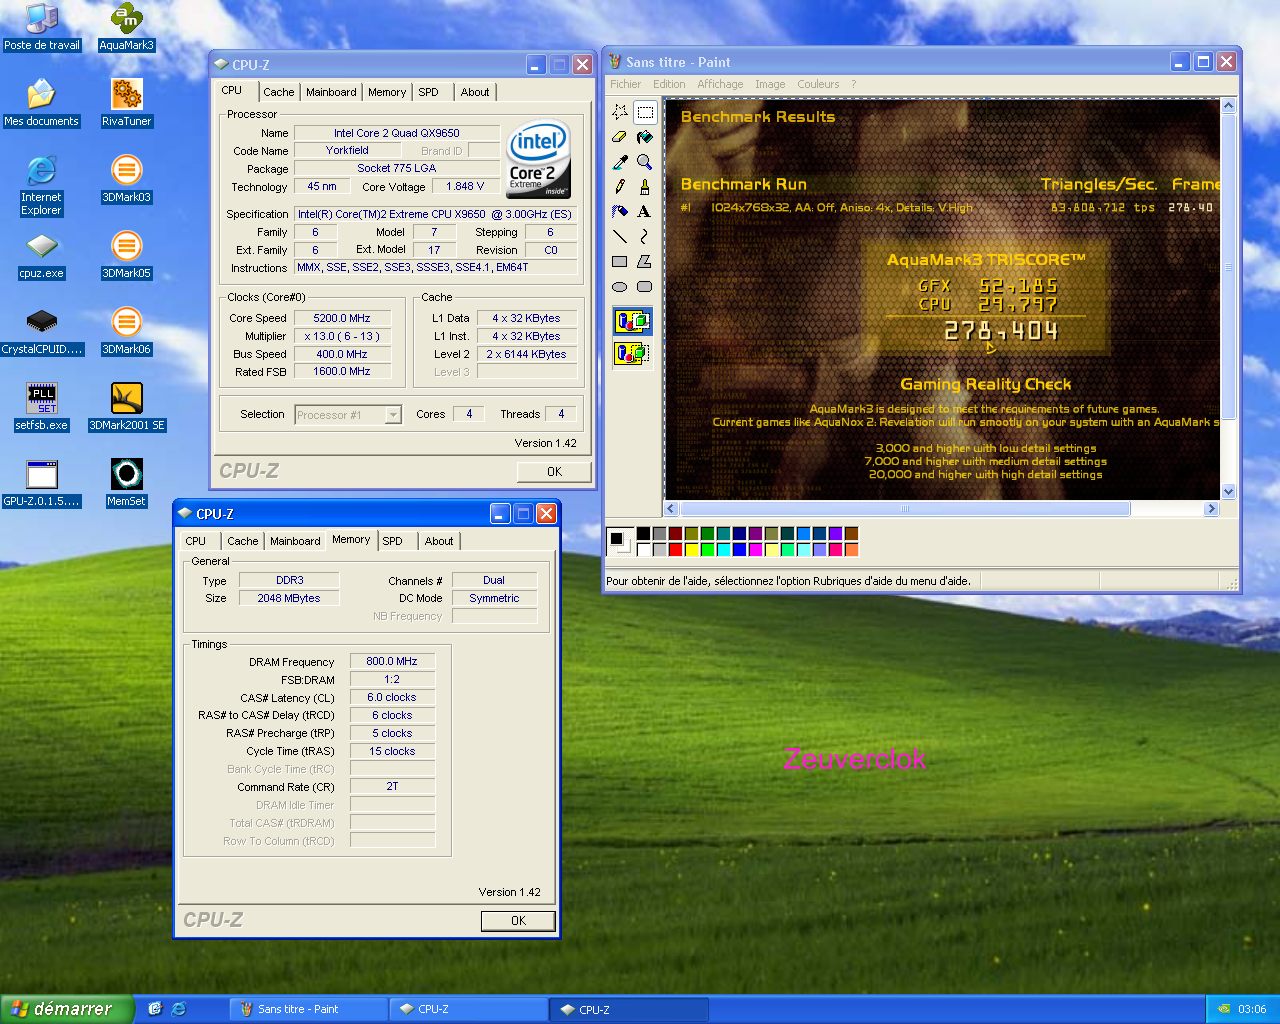Viewport: 1280px width, 1024px height.
Task: Open Memory tab in top CPU-Z window
Action: [x=387, y=92]
